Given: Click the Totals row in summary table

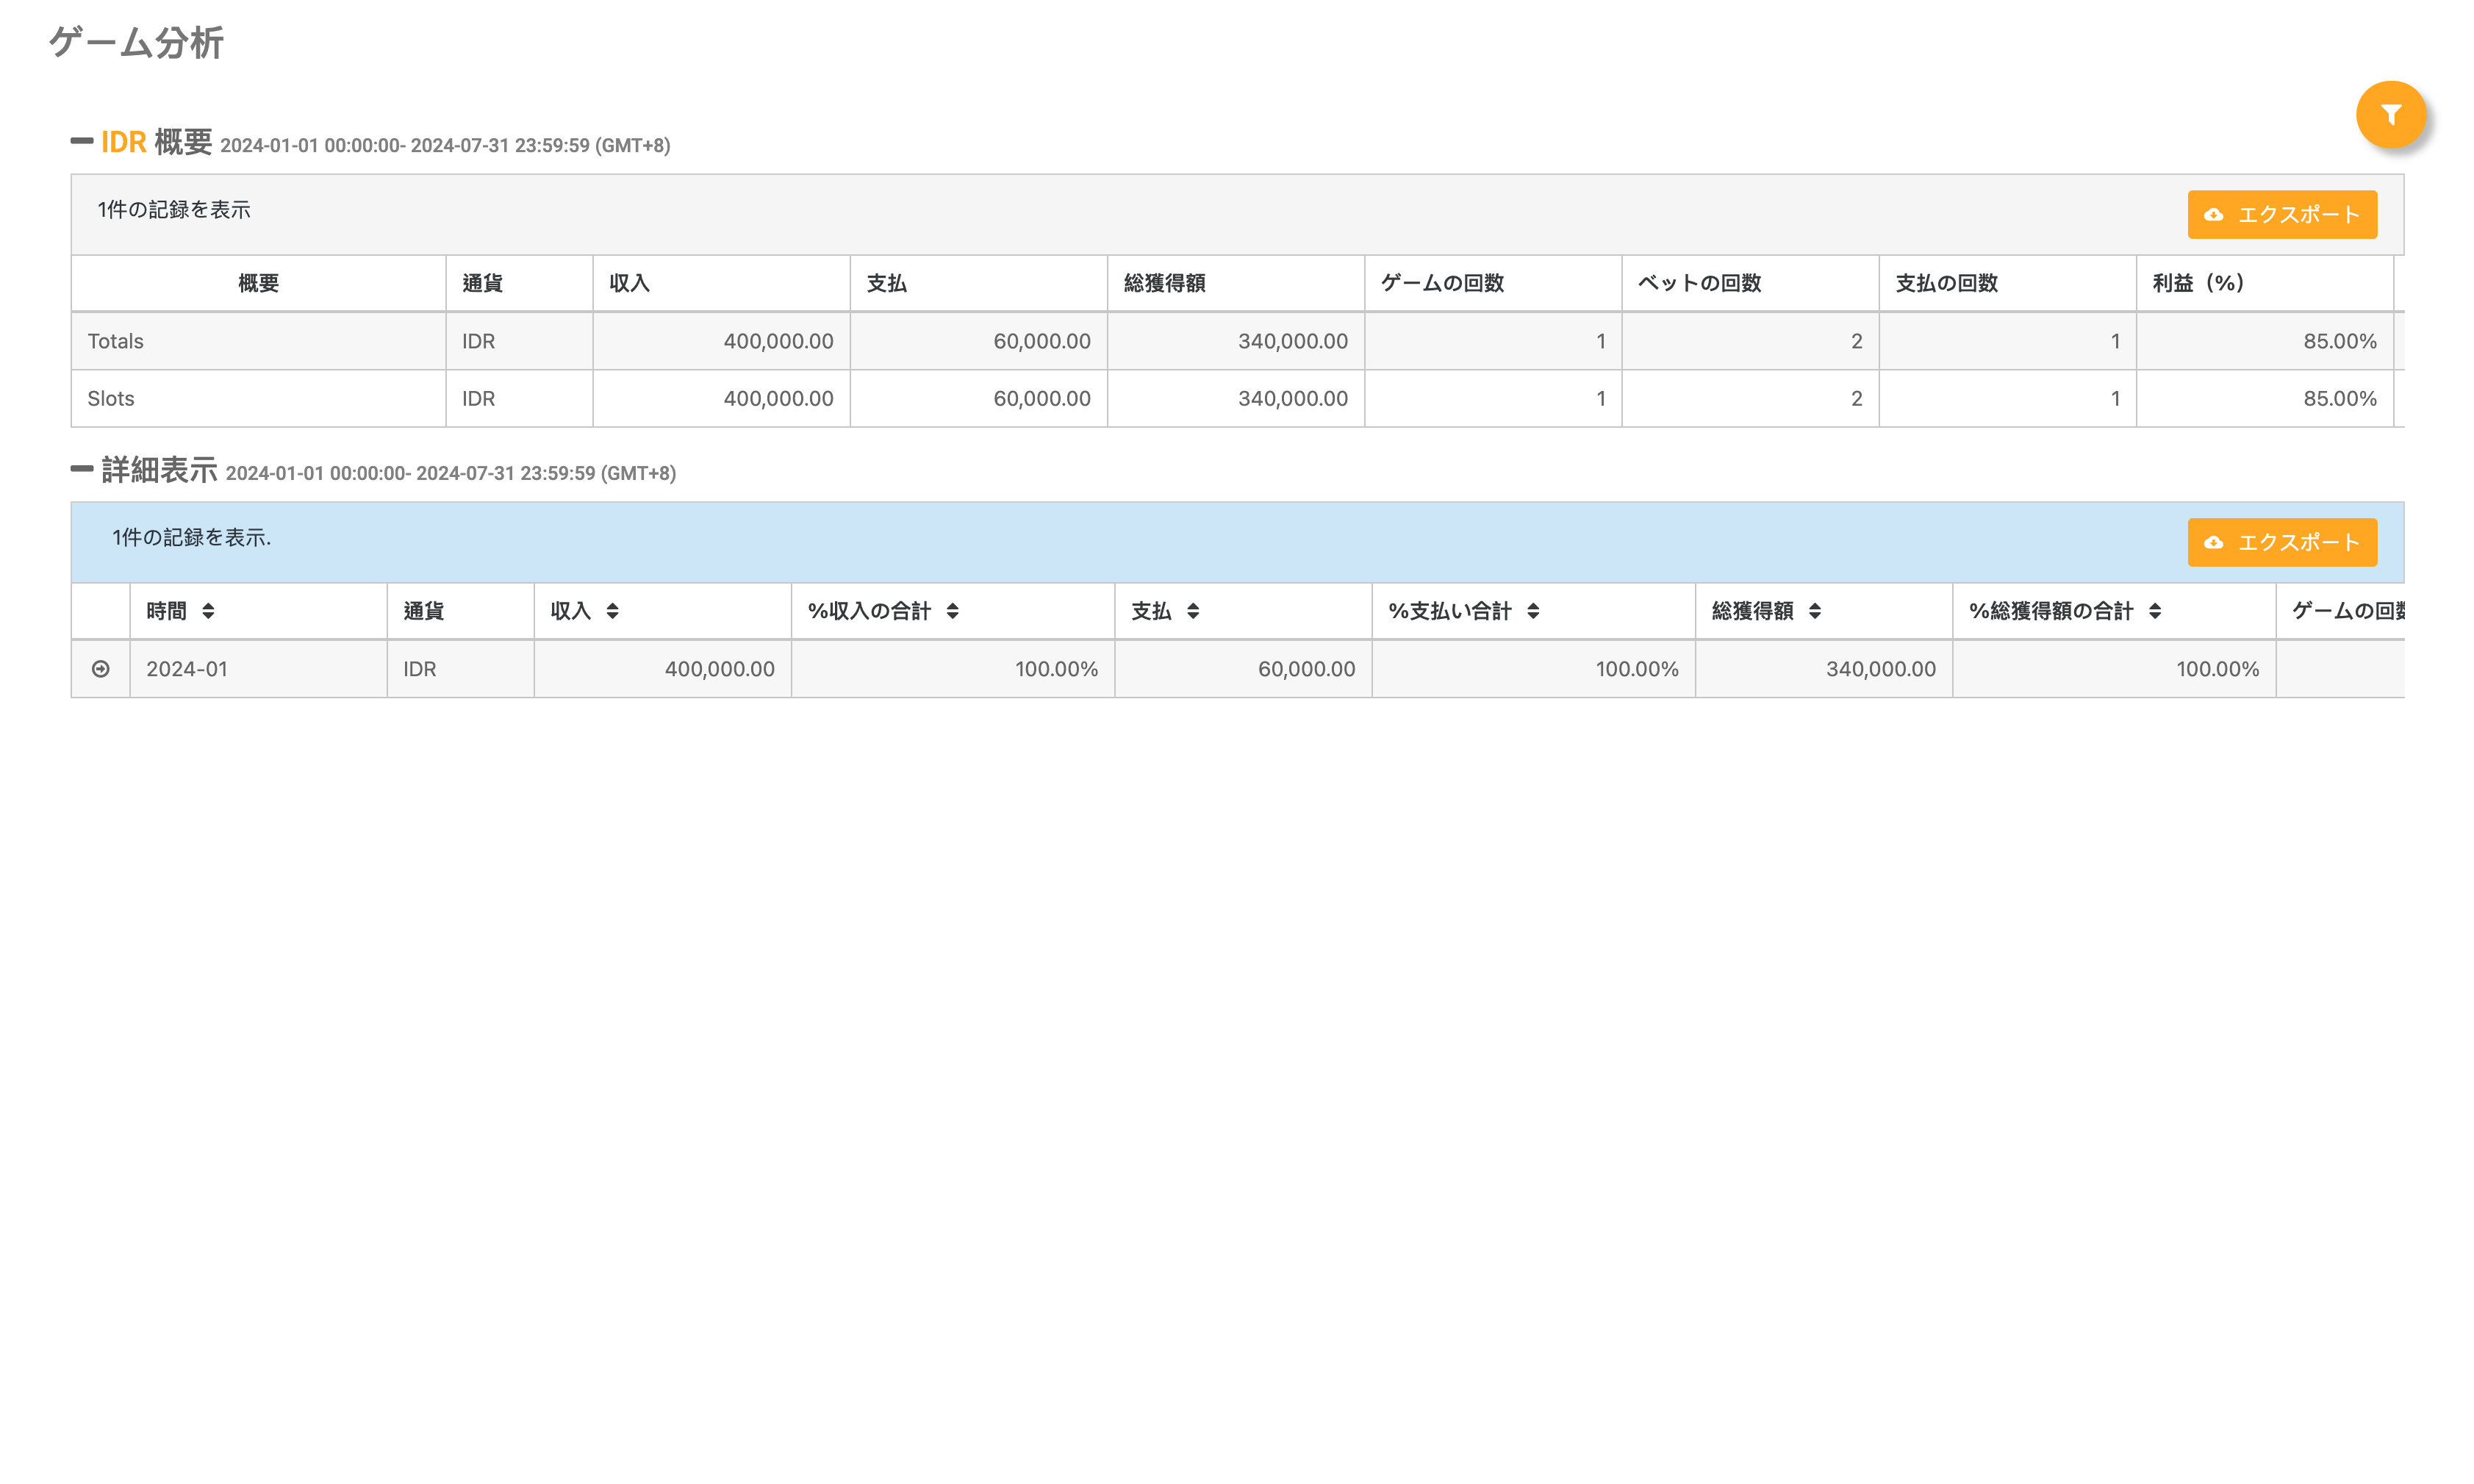Looking at the screenshot, I should (116, 341).
